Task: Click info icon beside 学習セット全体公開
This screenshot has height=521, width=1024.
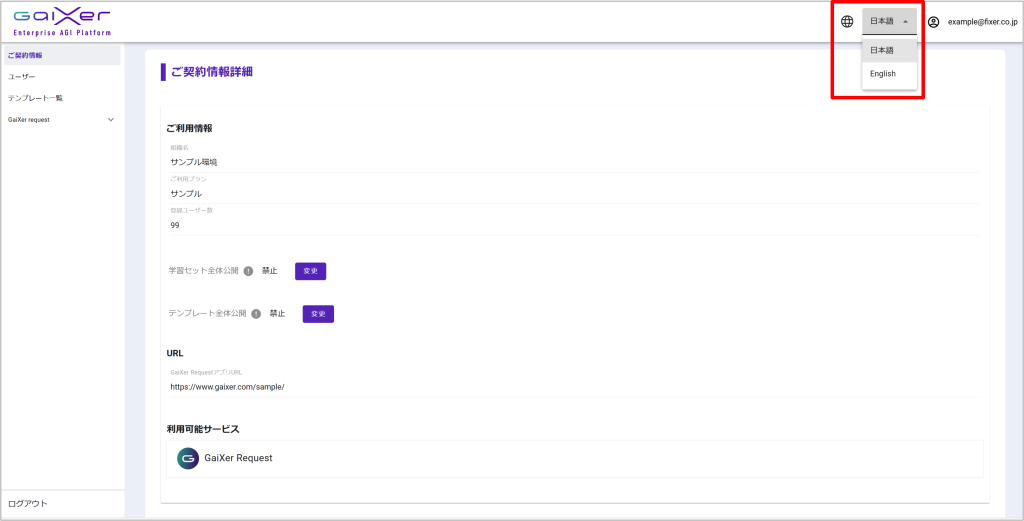Action: pos(248,271)
